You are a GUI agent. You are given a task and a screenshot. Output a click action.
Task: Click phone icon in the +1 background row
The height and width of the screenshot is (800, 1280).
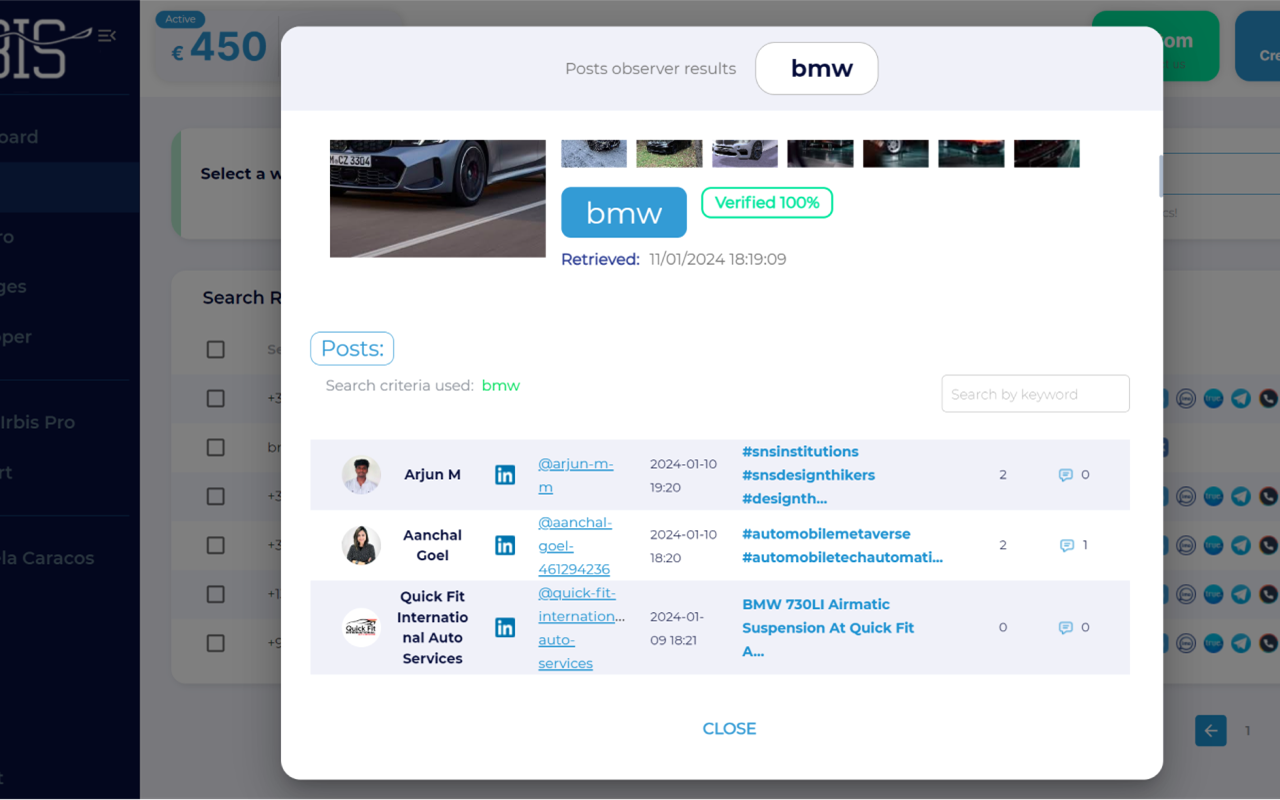point(1269,594)
